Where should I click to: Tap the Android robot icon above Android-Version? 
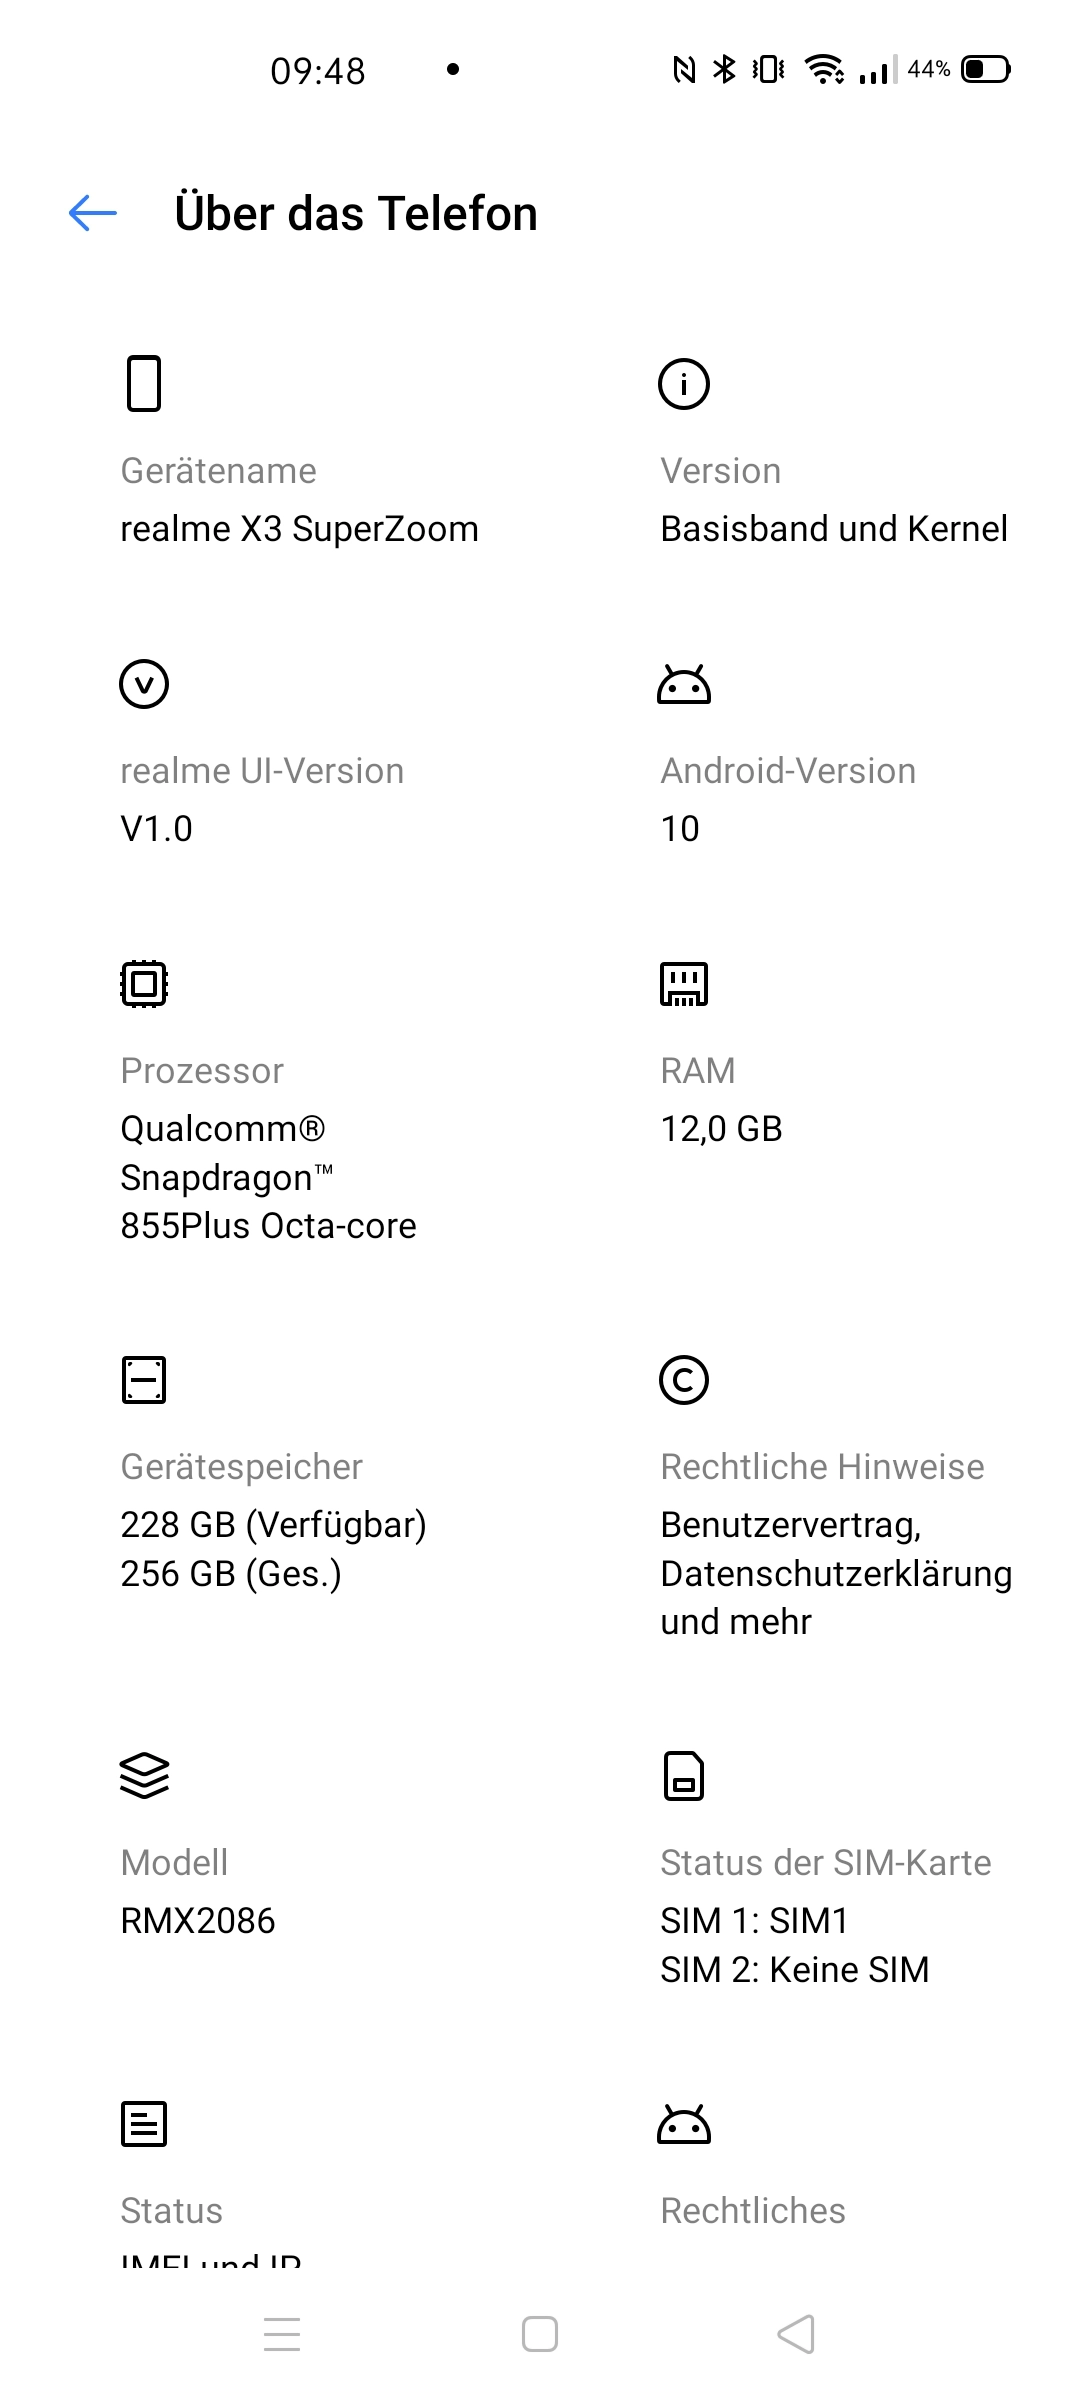684,684
